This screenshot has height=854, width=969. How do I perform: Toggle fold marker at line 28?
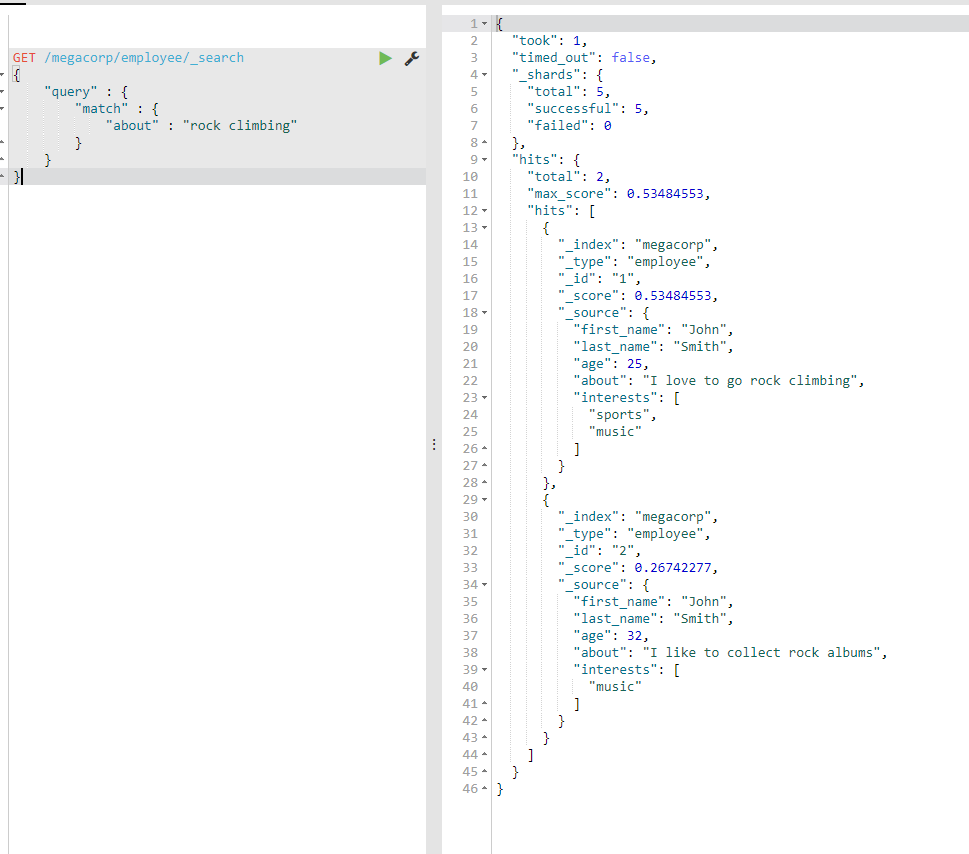click(x=484, y=483)
